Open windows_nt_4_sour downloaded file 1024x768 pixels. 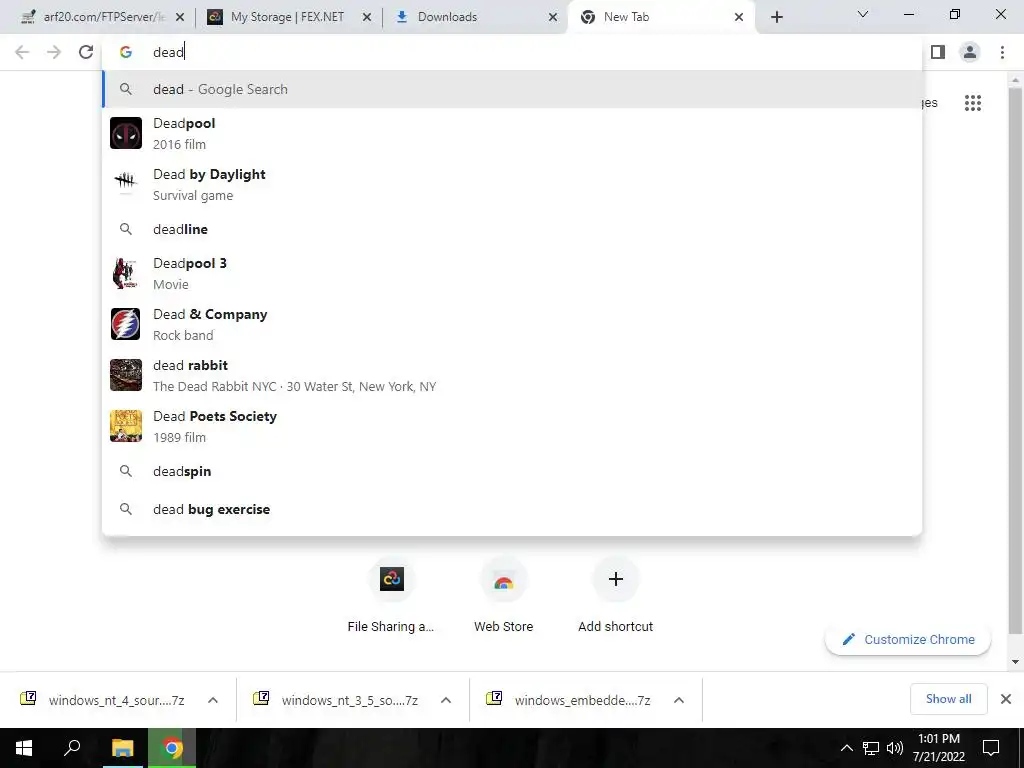point(103,700)
